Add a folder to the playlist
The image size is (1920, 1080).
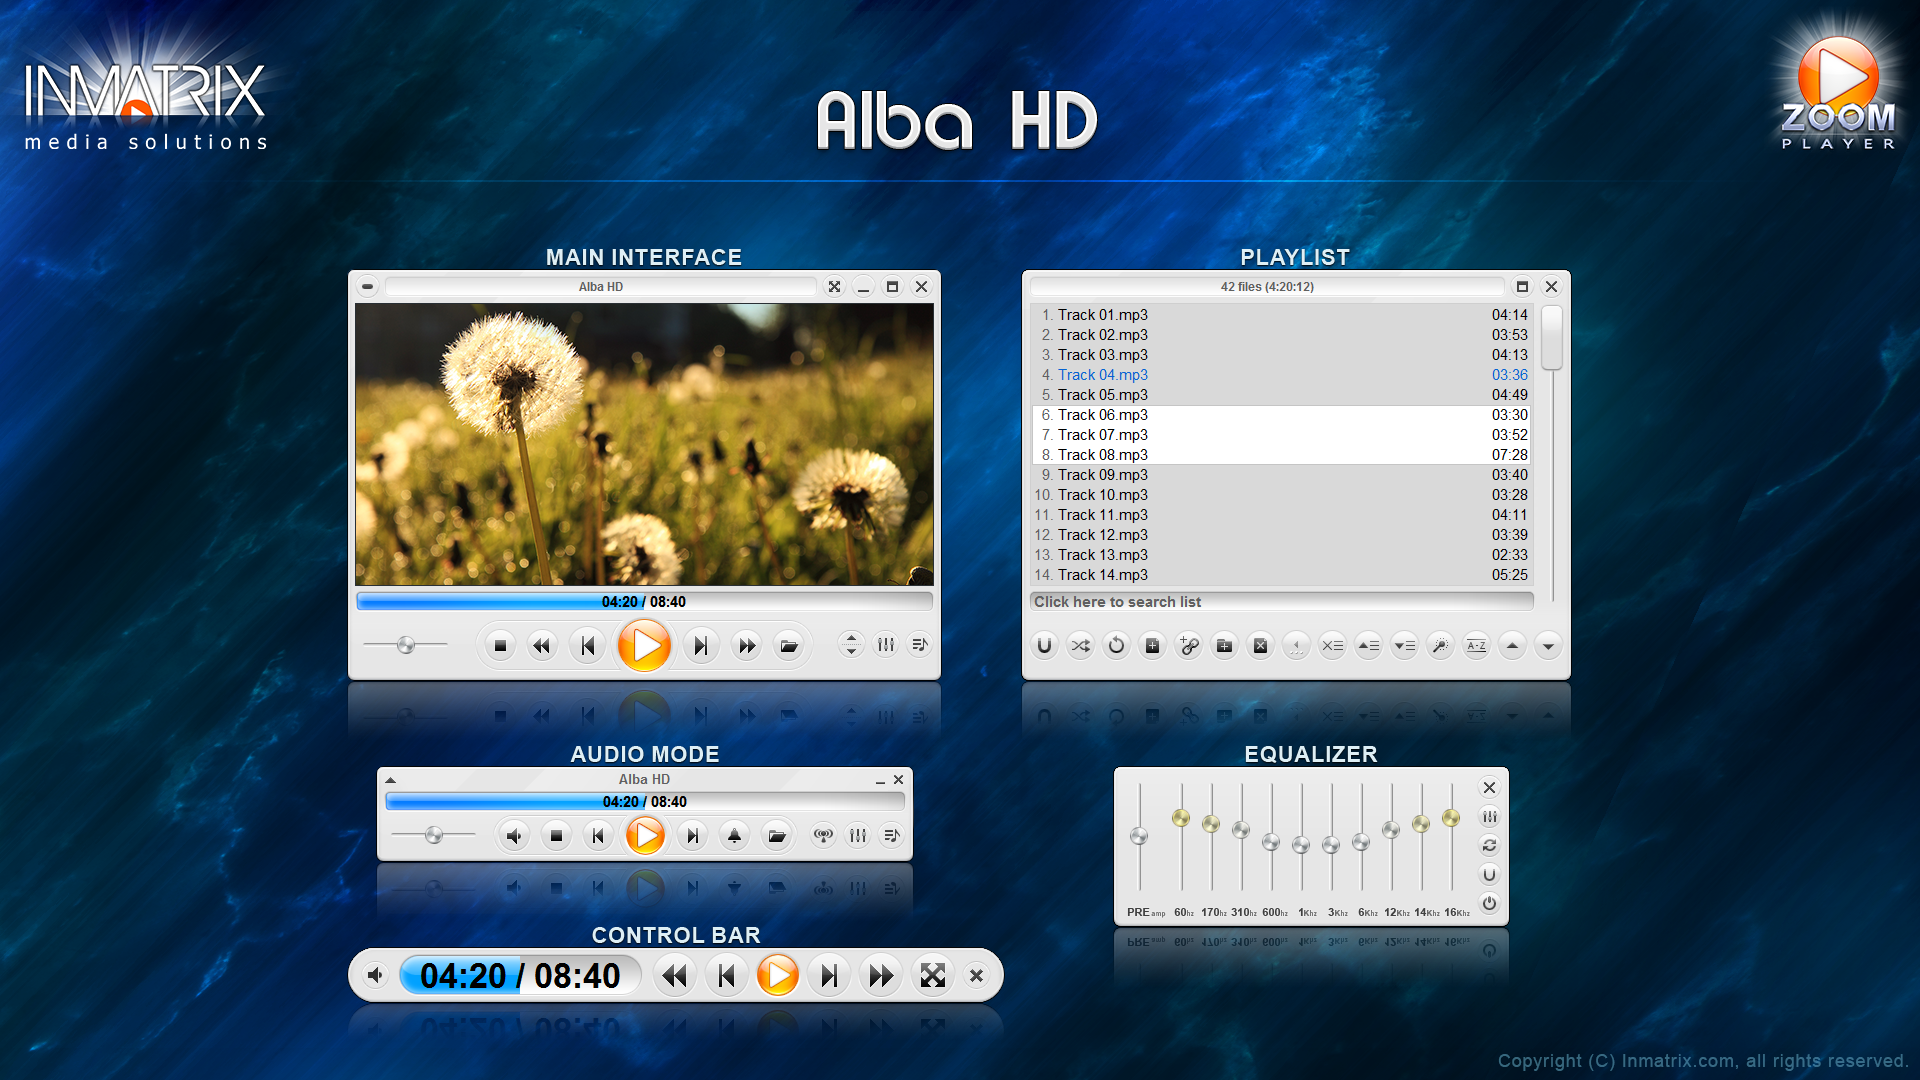1224,646
